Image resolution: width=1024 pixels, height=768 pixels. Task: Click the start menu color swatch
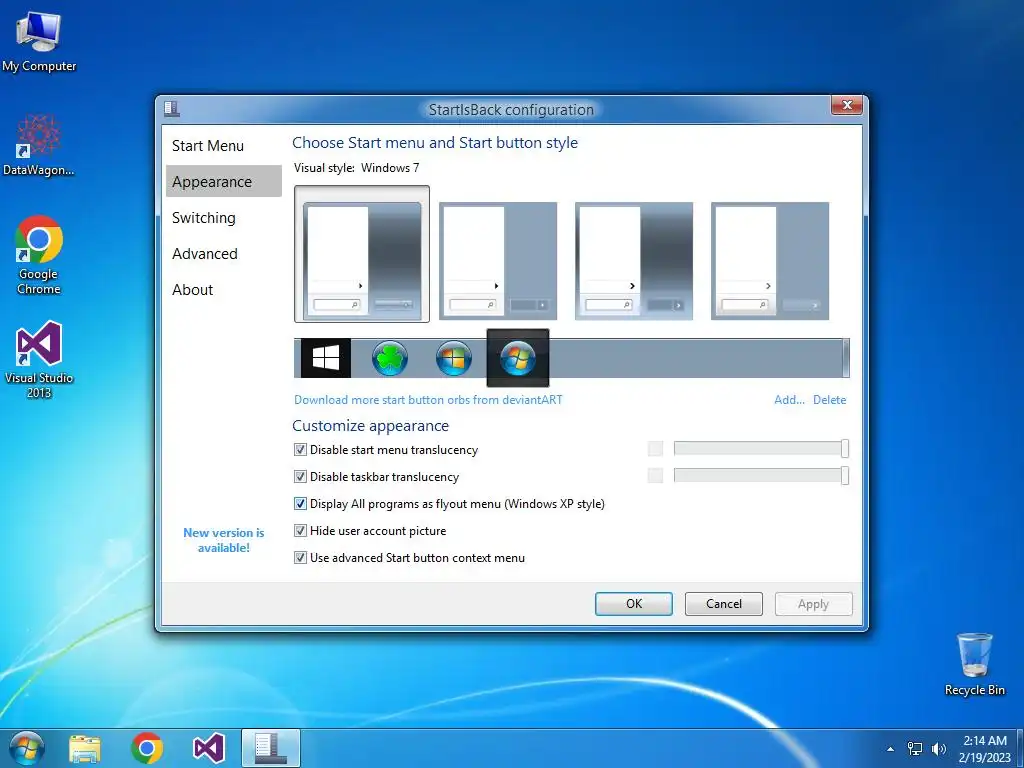pos(655,449)
